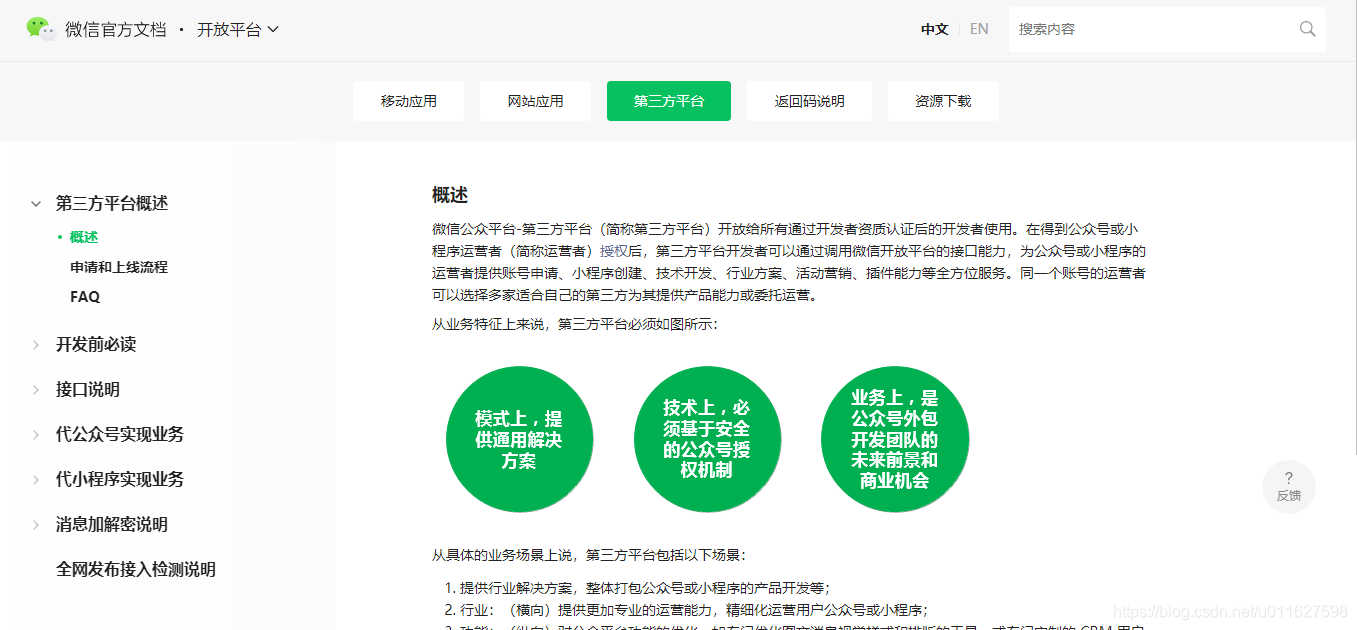Image resolution: width=1357 pixels, height=630 pixels.
Task: Open 消息加解密说明 in the sidebar
Action: (x=112, y=524)
